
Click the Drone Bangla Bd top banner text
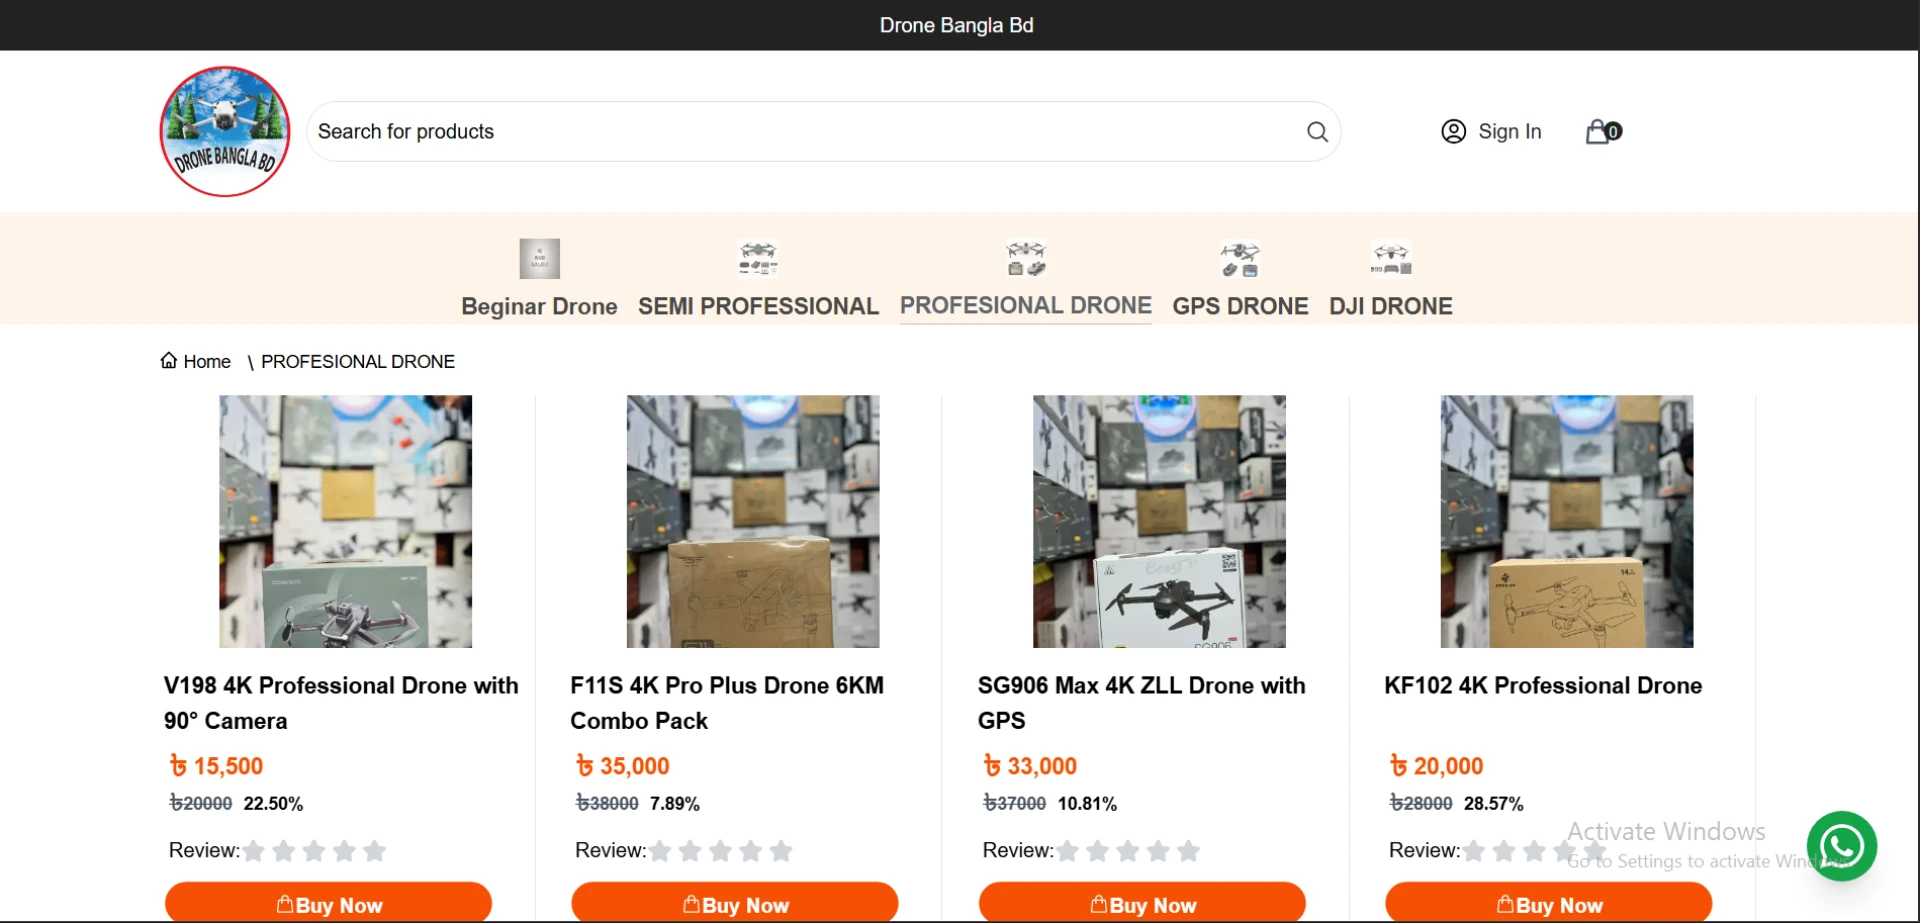tap(957, 25)
